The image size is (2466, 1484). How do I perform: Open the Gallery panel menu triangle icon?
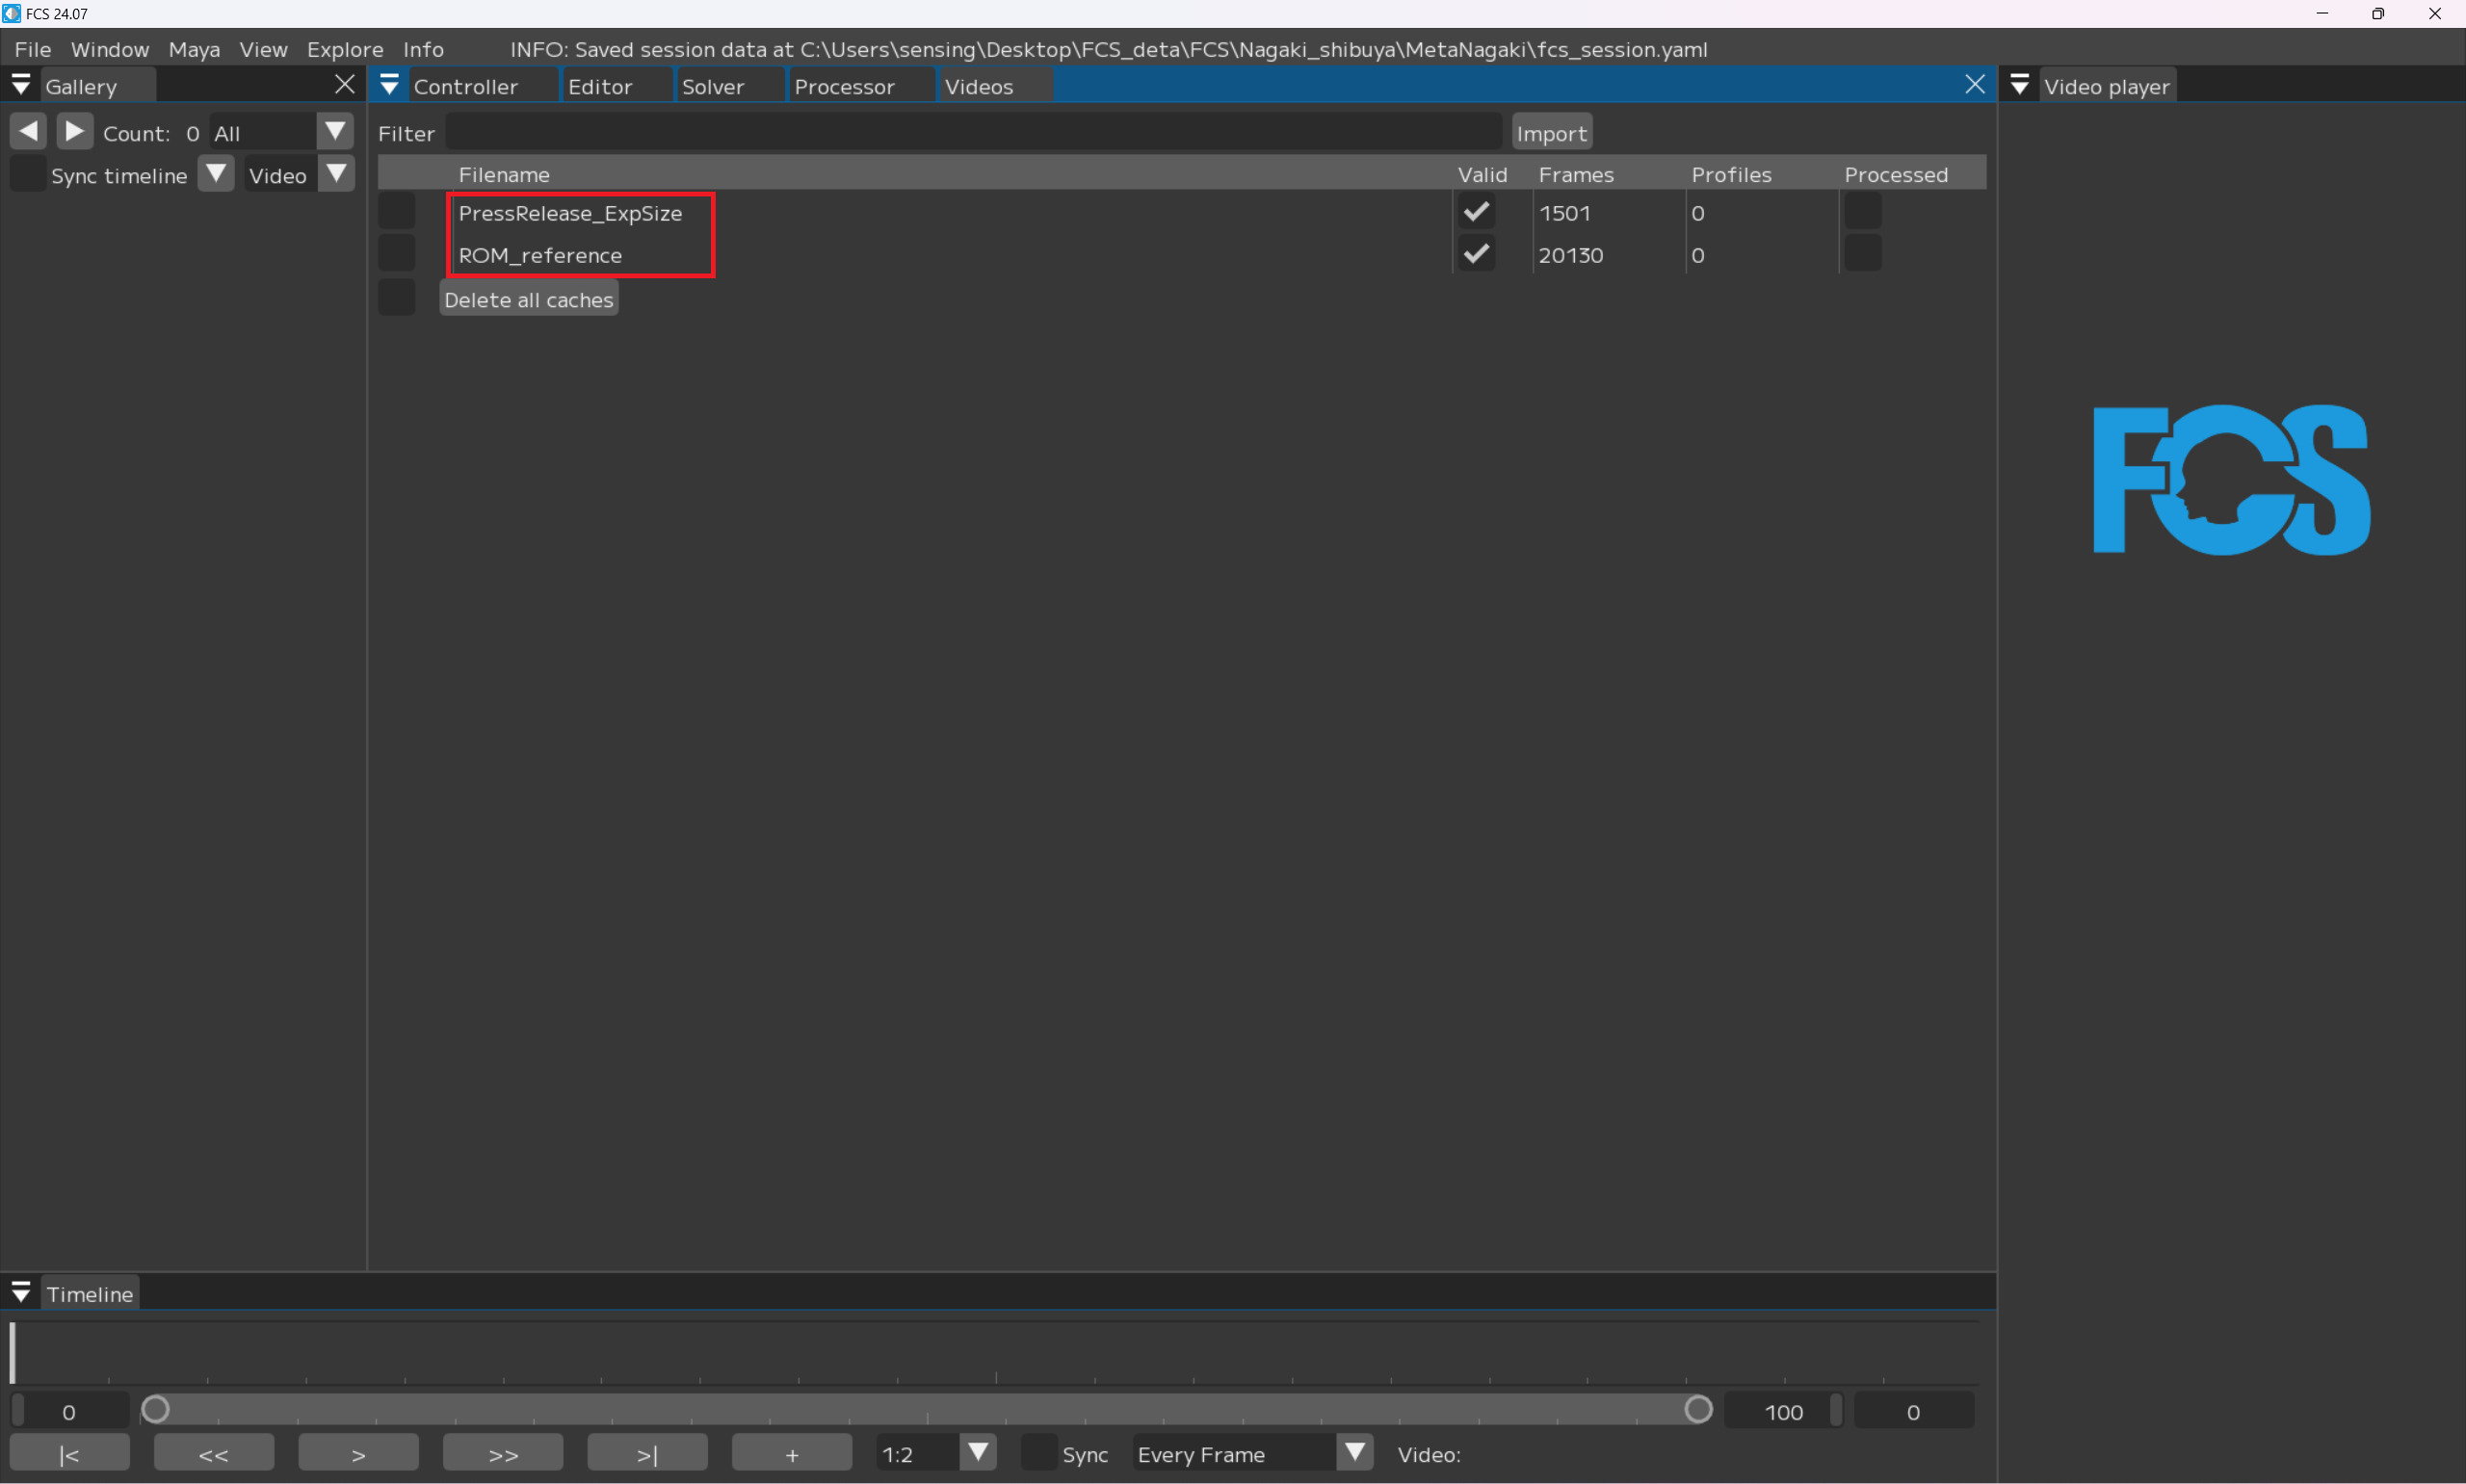(21, 85)
